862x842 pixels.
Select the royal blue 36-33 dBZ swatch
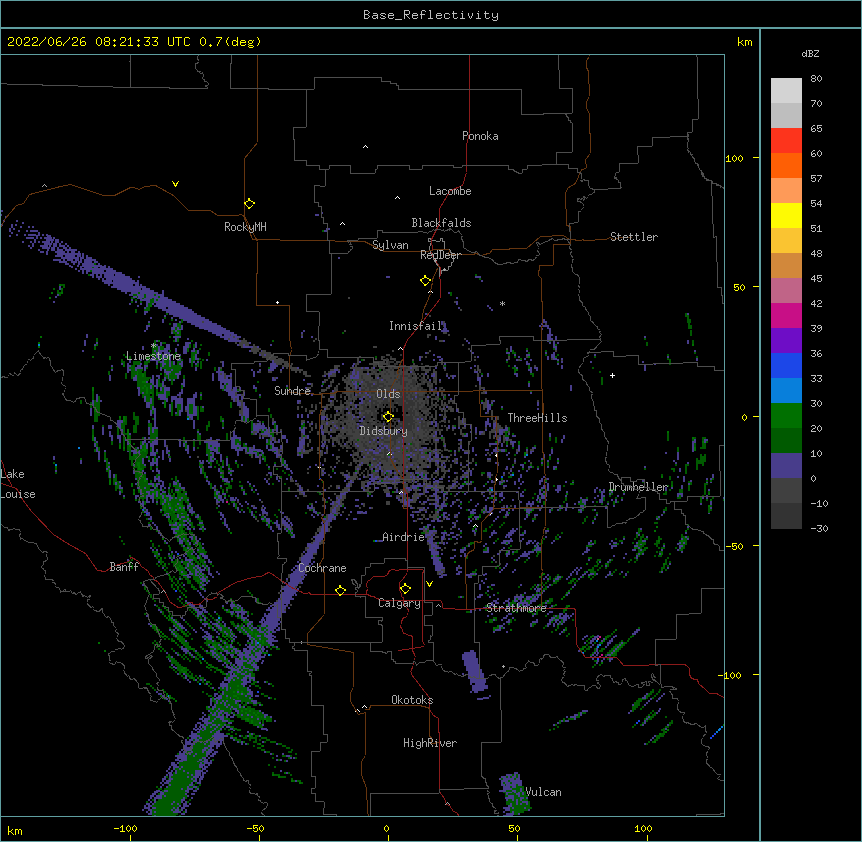click(786, 365)
